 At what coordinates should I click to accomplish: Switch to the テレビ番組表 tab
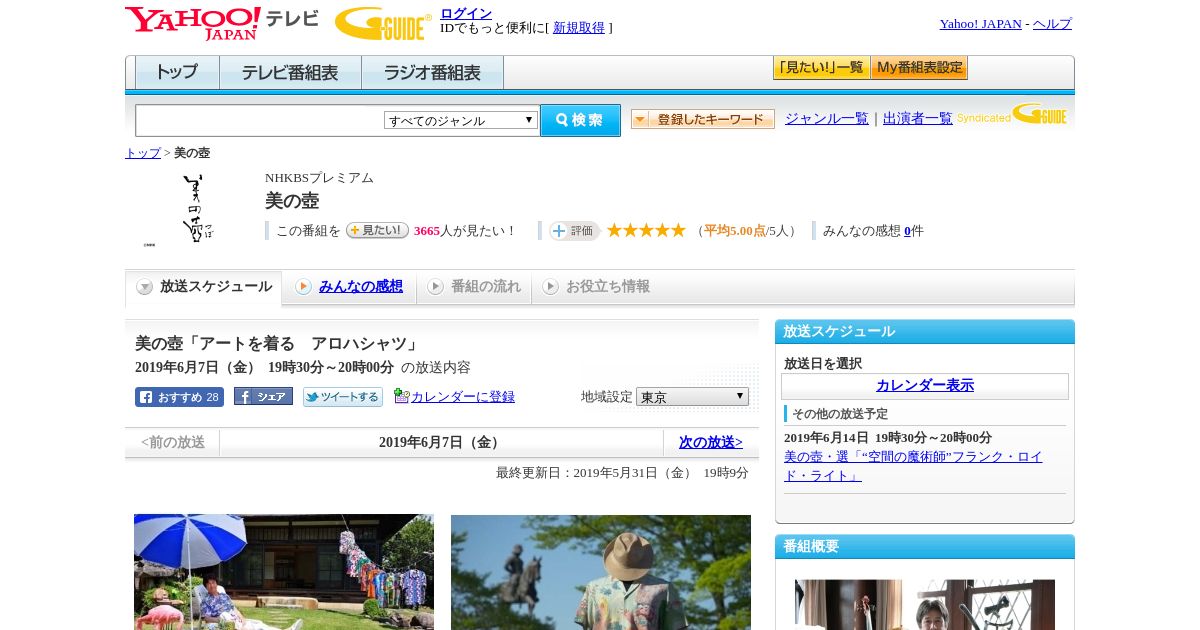pyautogui.click(x=290, y=73)
